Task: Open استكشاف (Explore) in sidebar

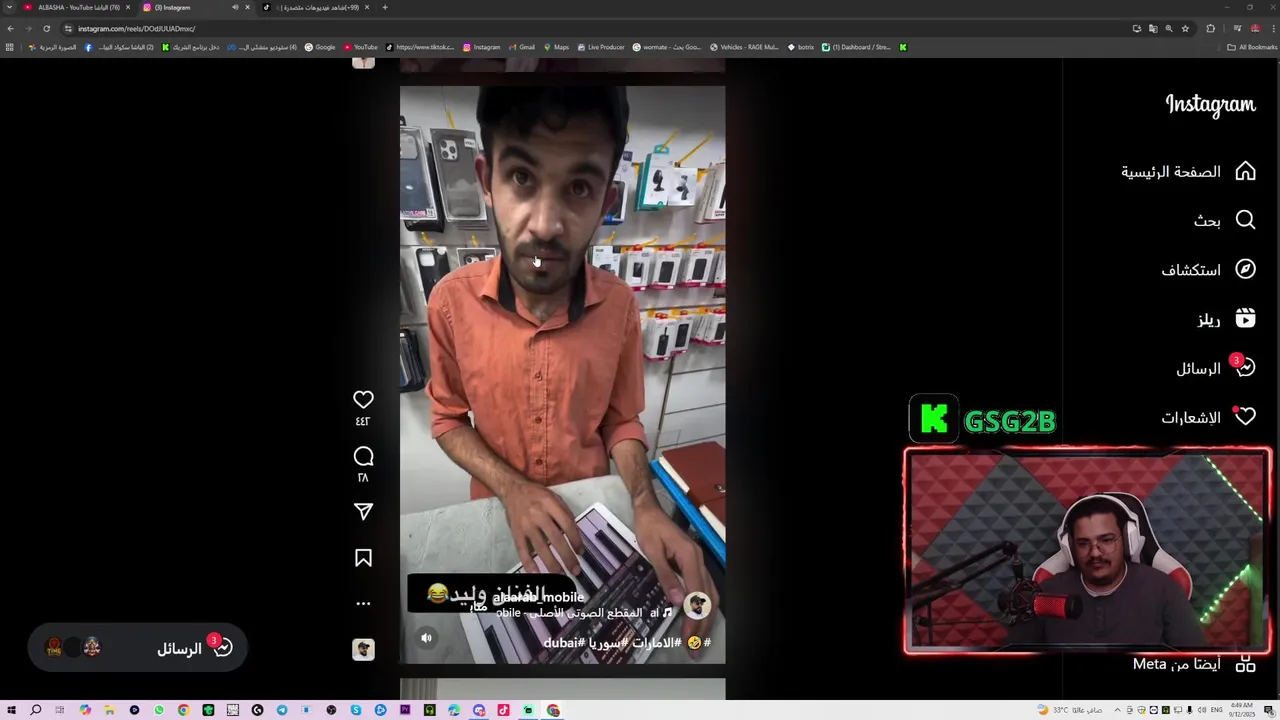Action: 1208,269
